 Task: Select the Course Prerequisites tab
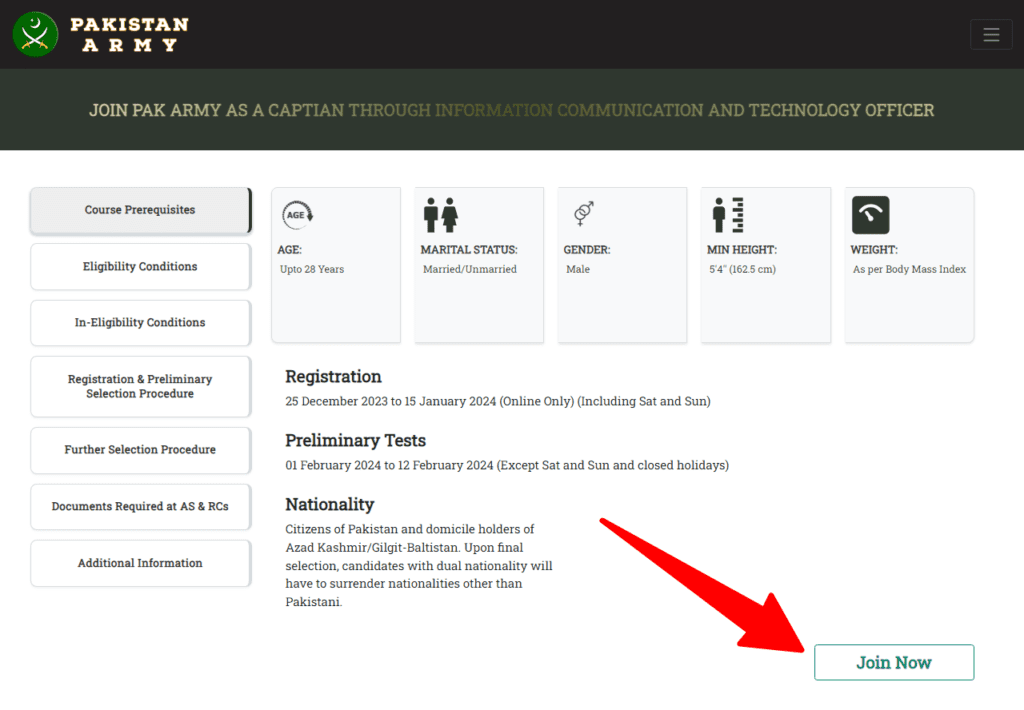point(140,210)
